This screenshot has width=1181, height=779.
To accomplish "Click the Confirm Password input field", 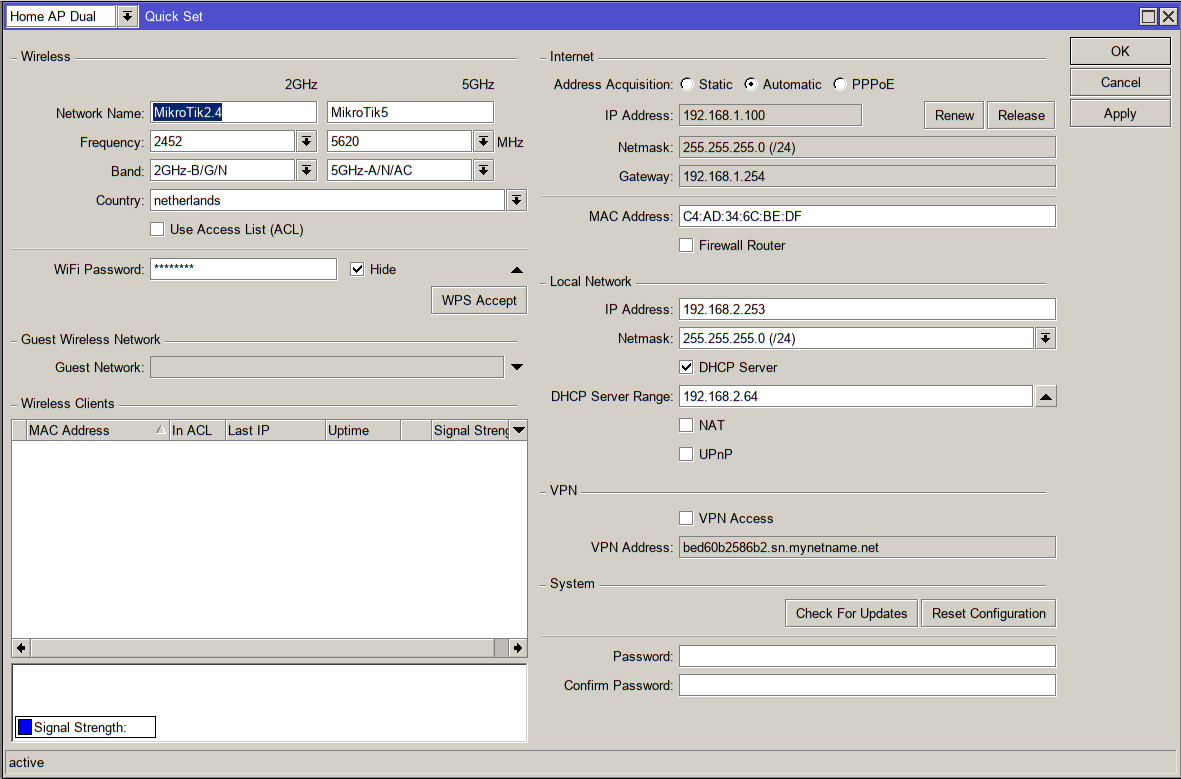I will pos(866,686).
